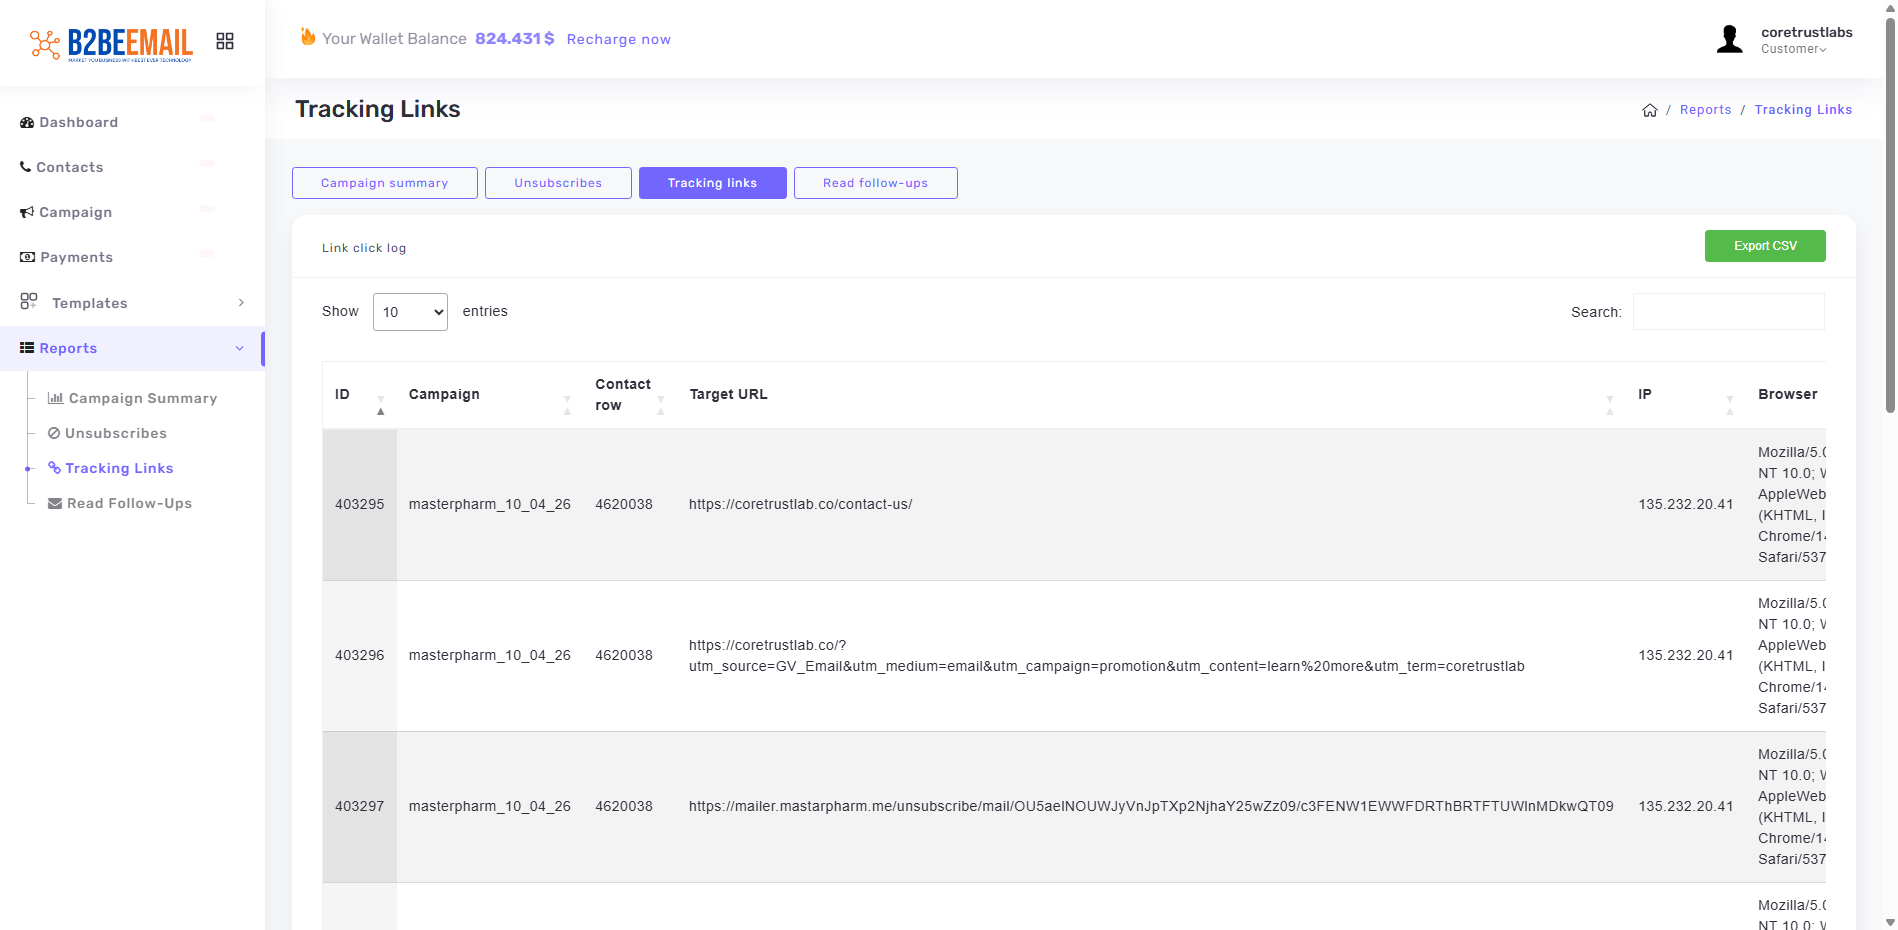Go to home via breadcrumb house icon
This screenshot has width=1898, height=930.
pos(1649,110)
